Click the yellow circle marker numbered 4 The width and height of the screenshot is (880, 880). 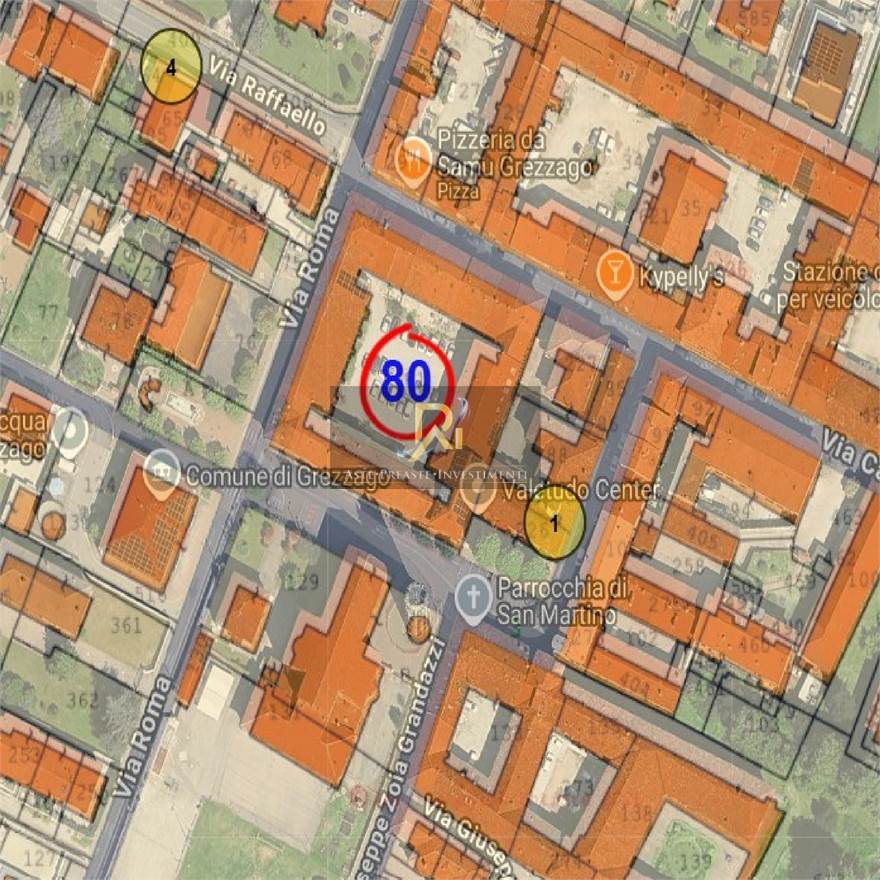(x=171, y=67)
